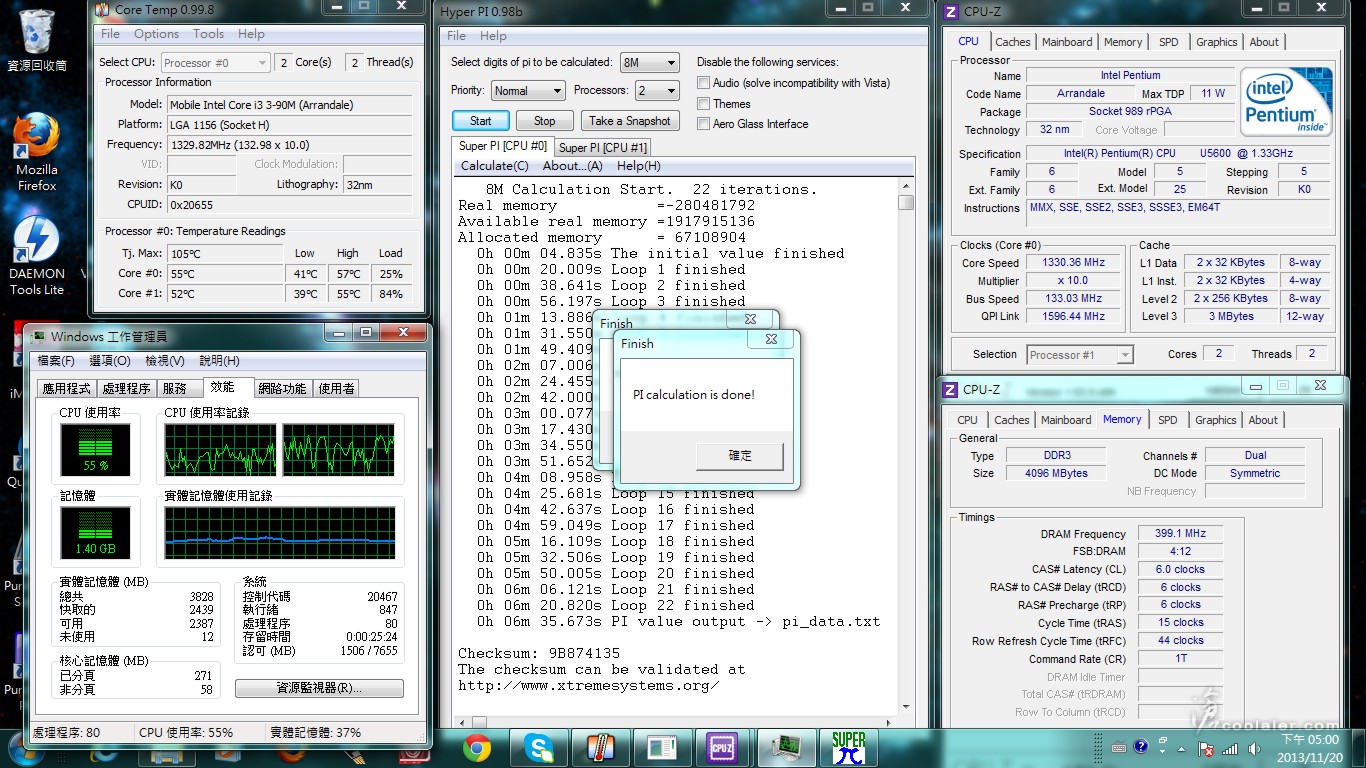Screen dimensions: 1366x768
Task: Click the Google Chrome taskbar icon
Action: pos(477,748)
